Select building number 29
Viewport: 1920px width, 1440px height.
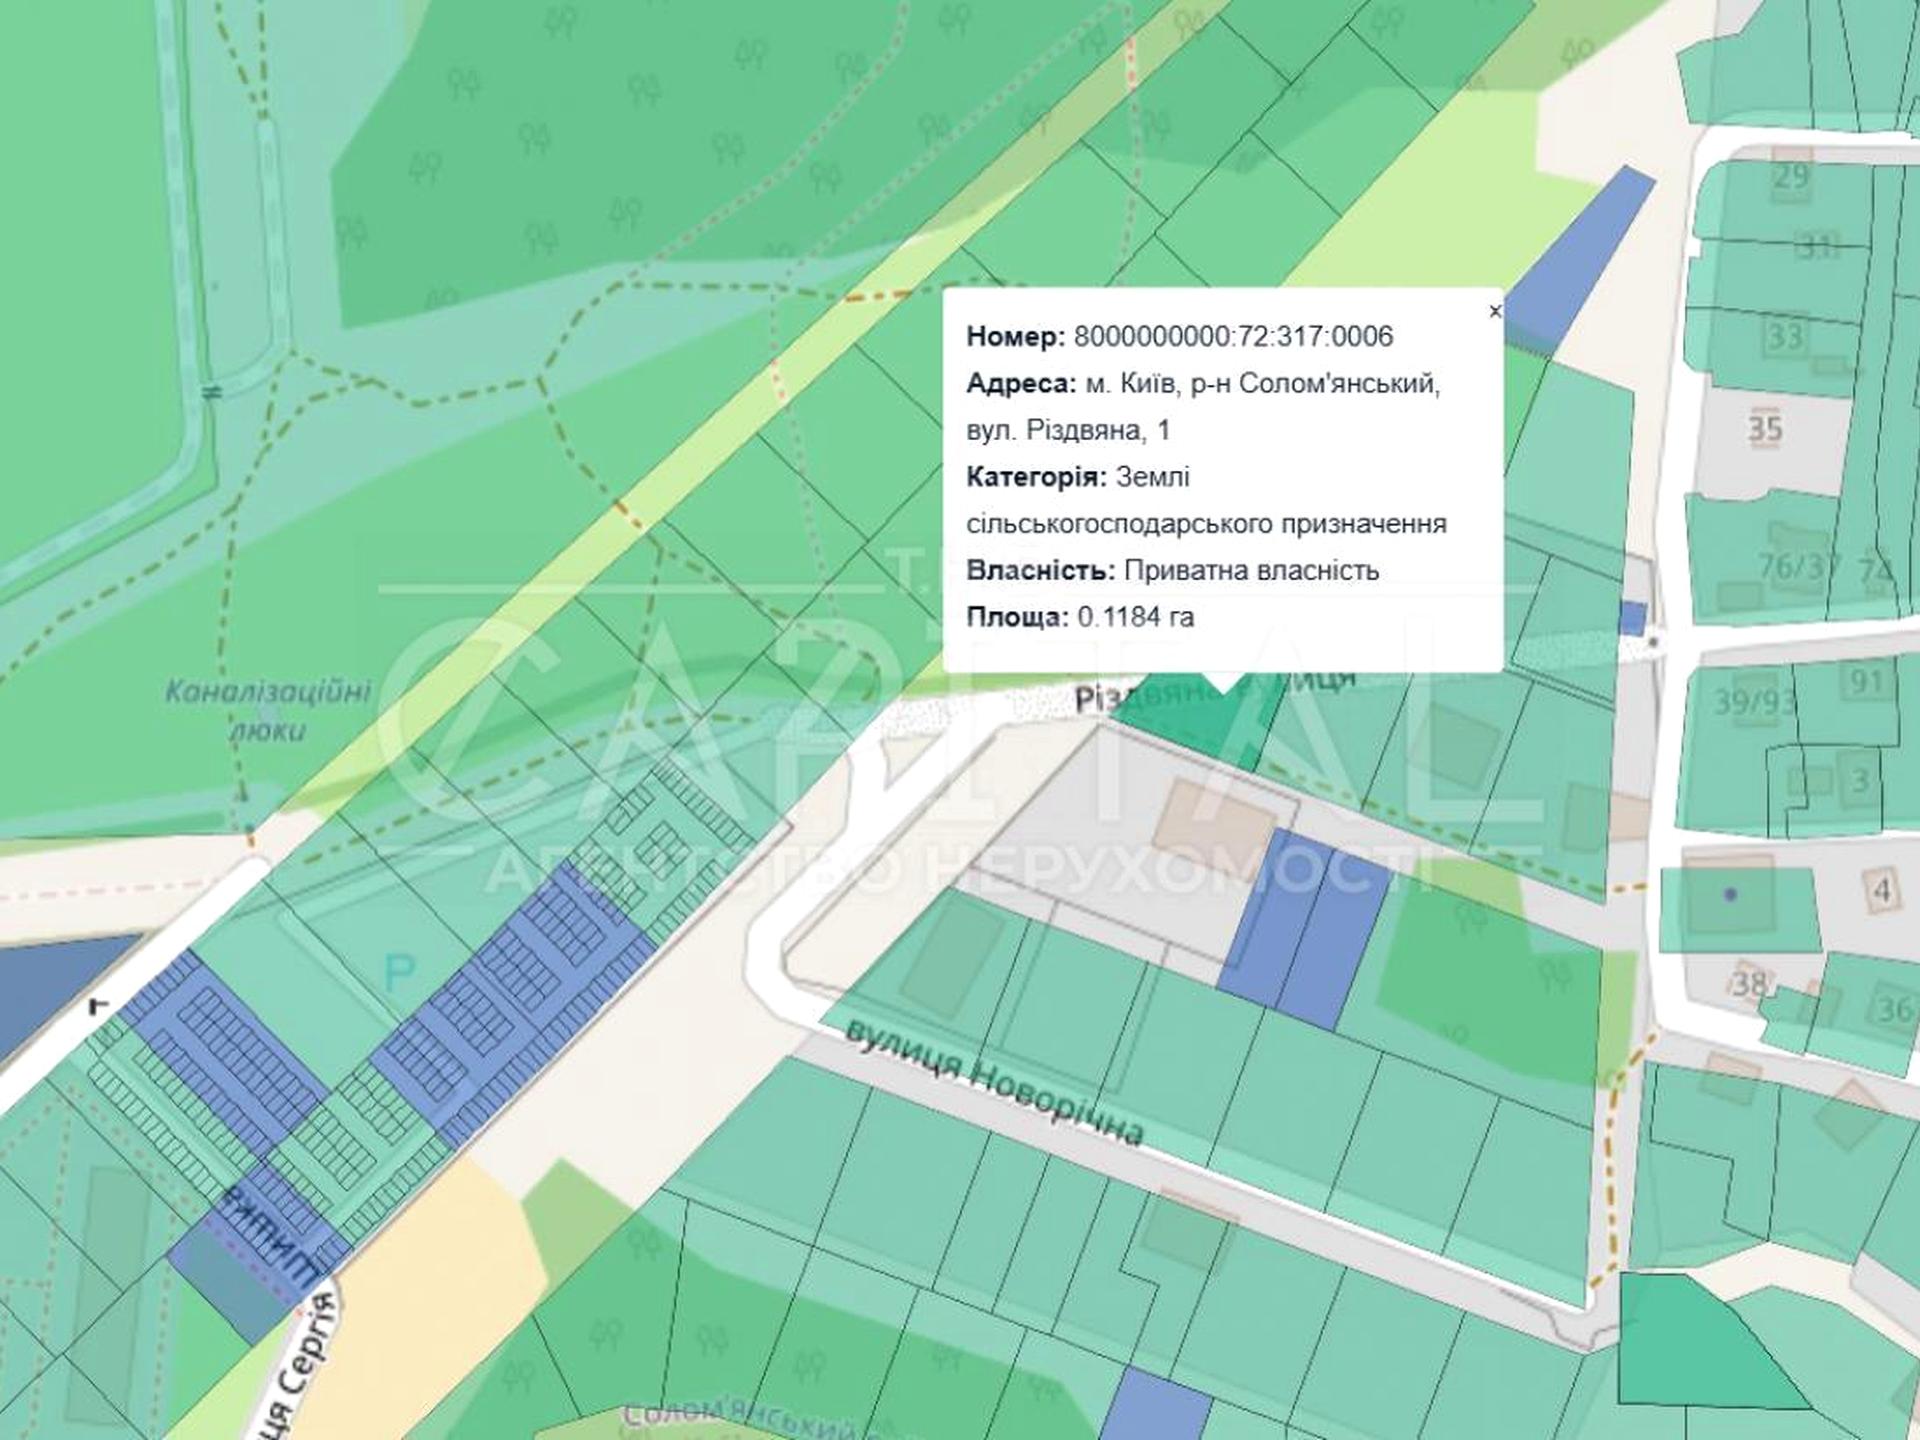coord(1791,176)
